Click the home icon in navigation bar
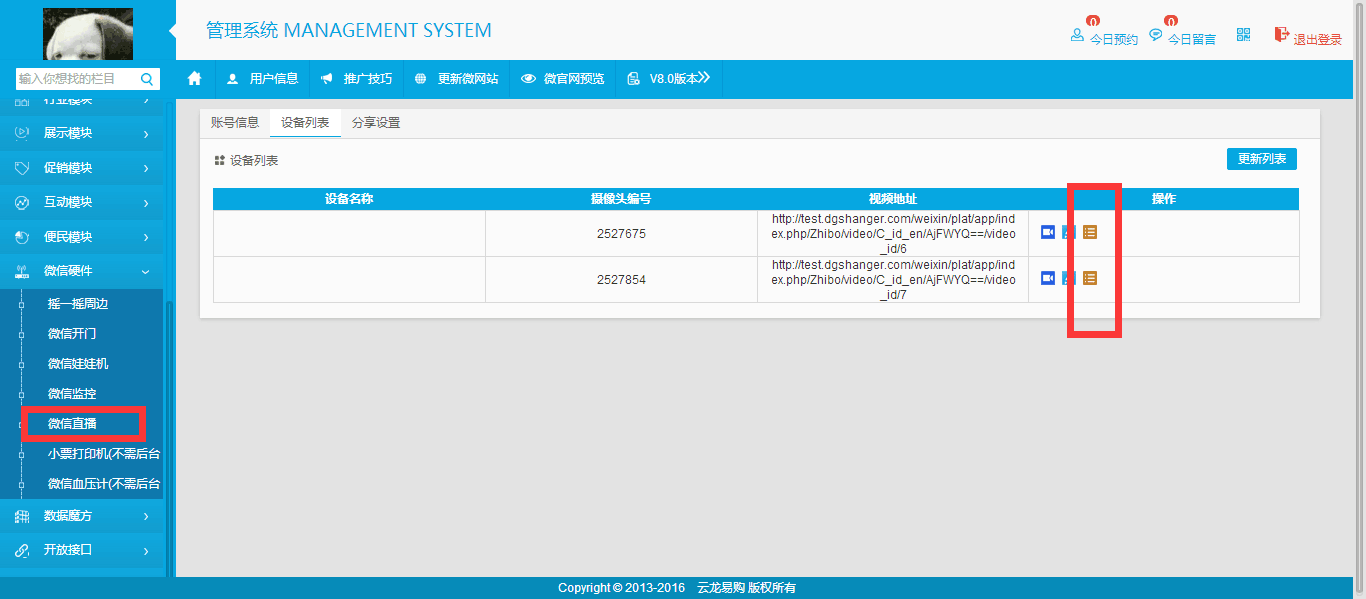The image size is (1366, 599). tap(195, 79)
